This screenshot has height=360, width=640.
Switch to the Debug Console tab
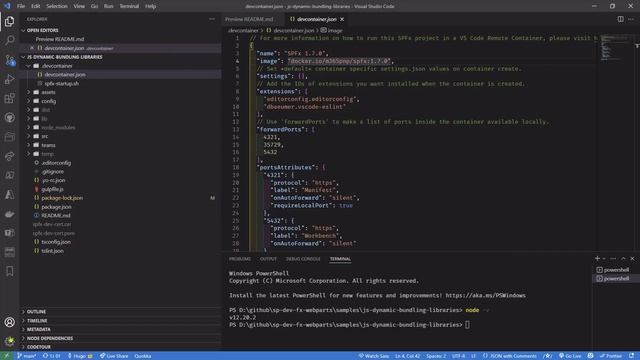point(303,259)
